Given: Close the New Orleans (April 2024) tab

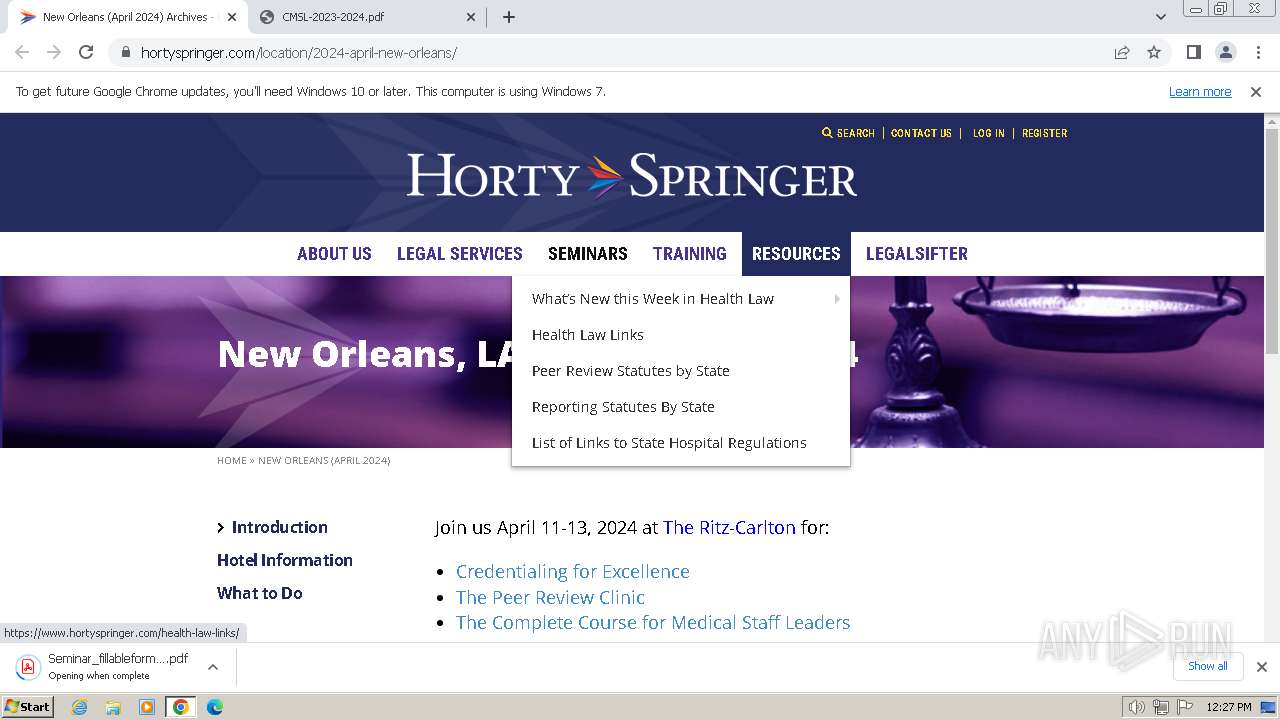Looking at the screenshot, I should 232,17.
